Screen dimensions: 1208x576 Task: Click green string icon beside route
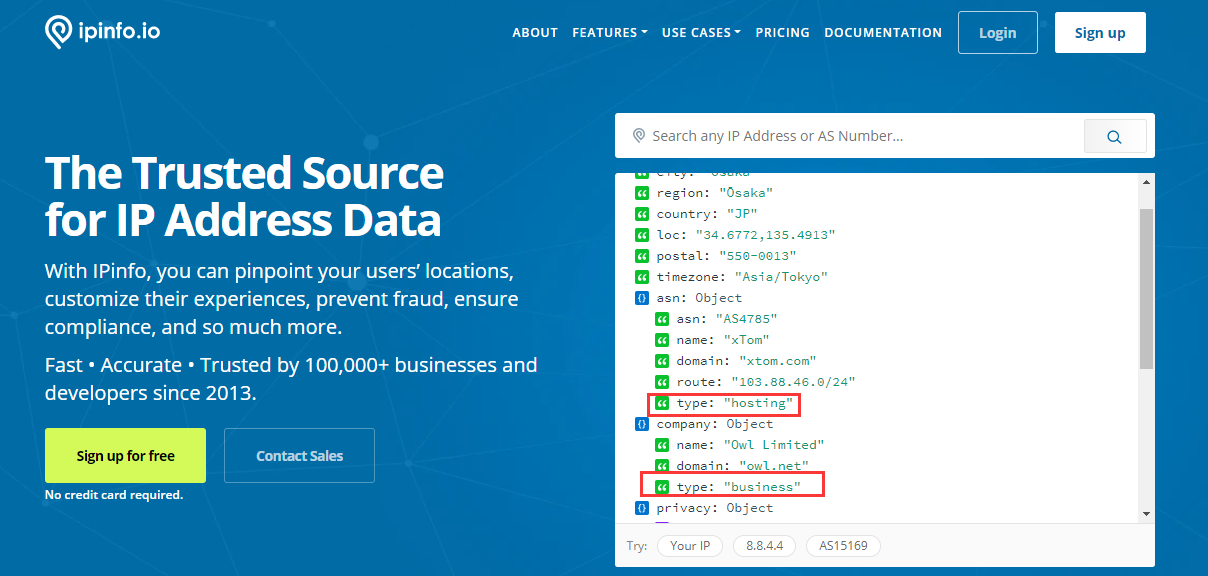[x=662, y=382]
